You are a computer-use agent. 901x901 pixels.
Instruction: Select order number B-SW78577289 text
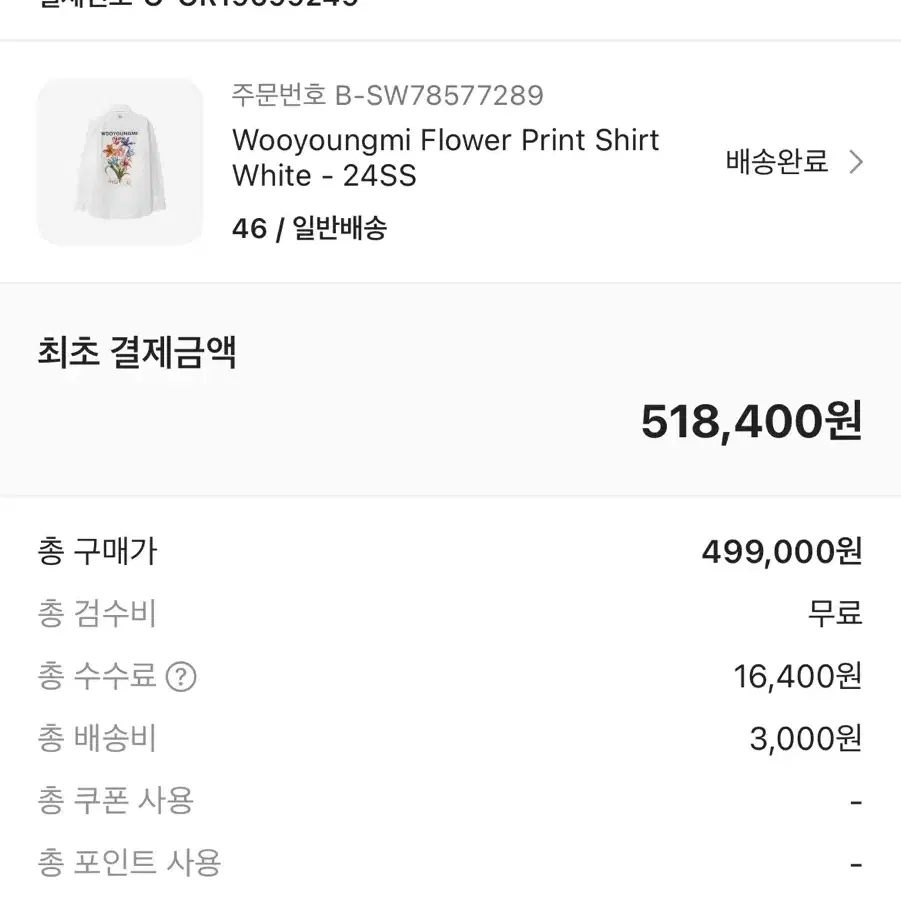[387, 95]
